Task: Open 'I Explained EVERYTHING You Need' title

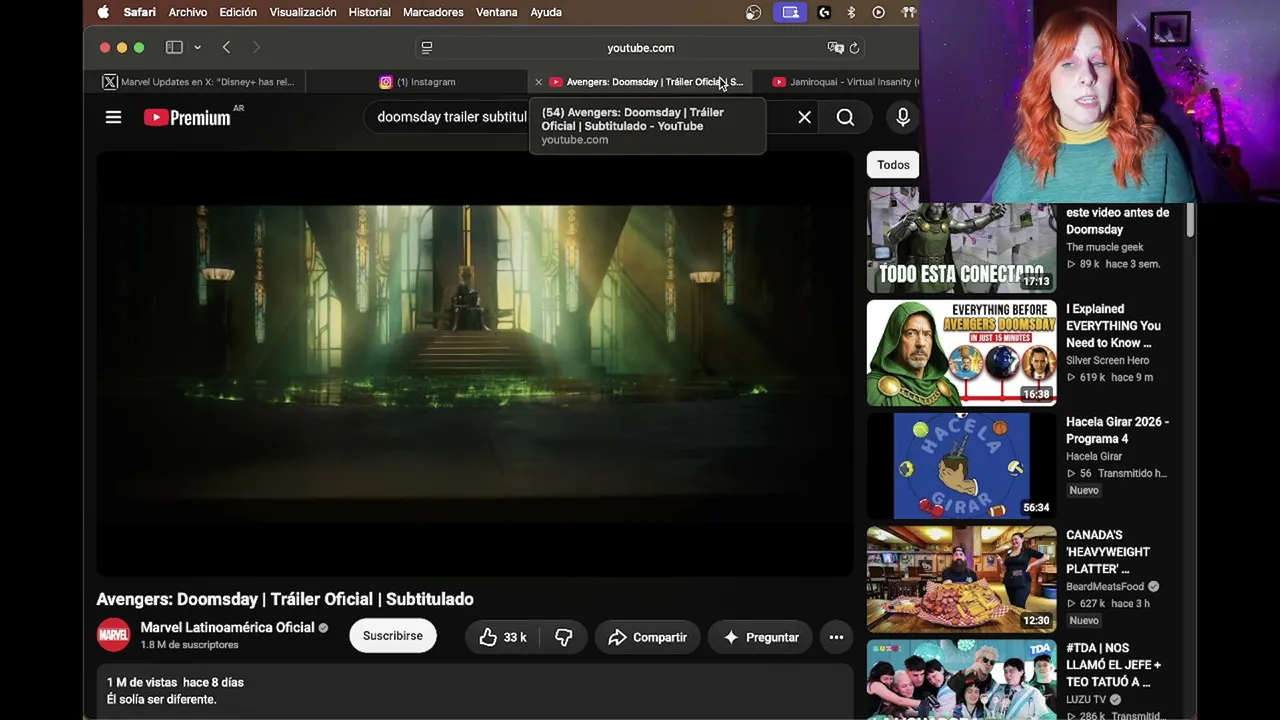Action: point(1113,326)
